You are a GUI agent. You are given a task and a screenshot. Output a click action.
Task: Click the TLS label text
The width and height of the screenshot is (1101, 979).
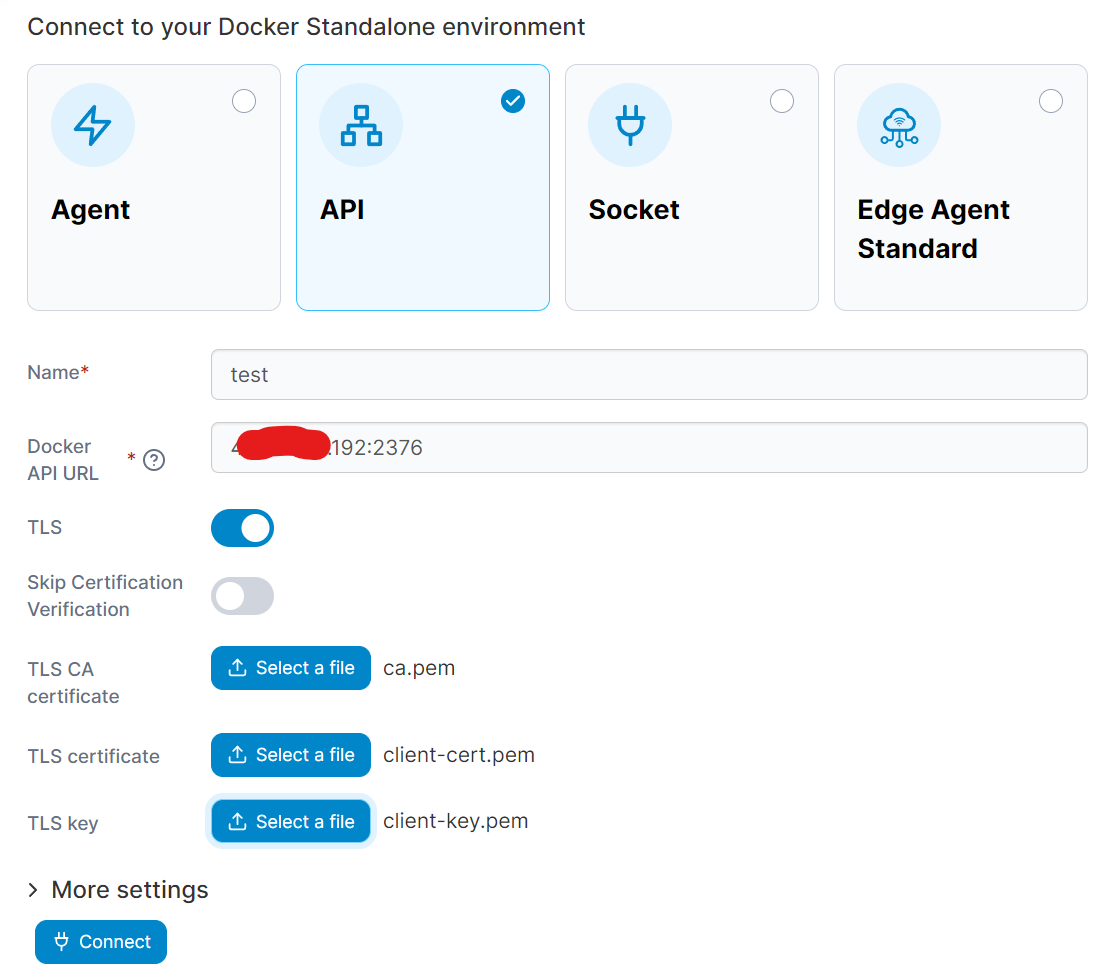(44, 527)
